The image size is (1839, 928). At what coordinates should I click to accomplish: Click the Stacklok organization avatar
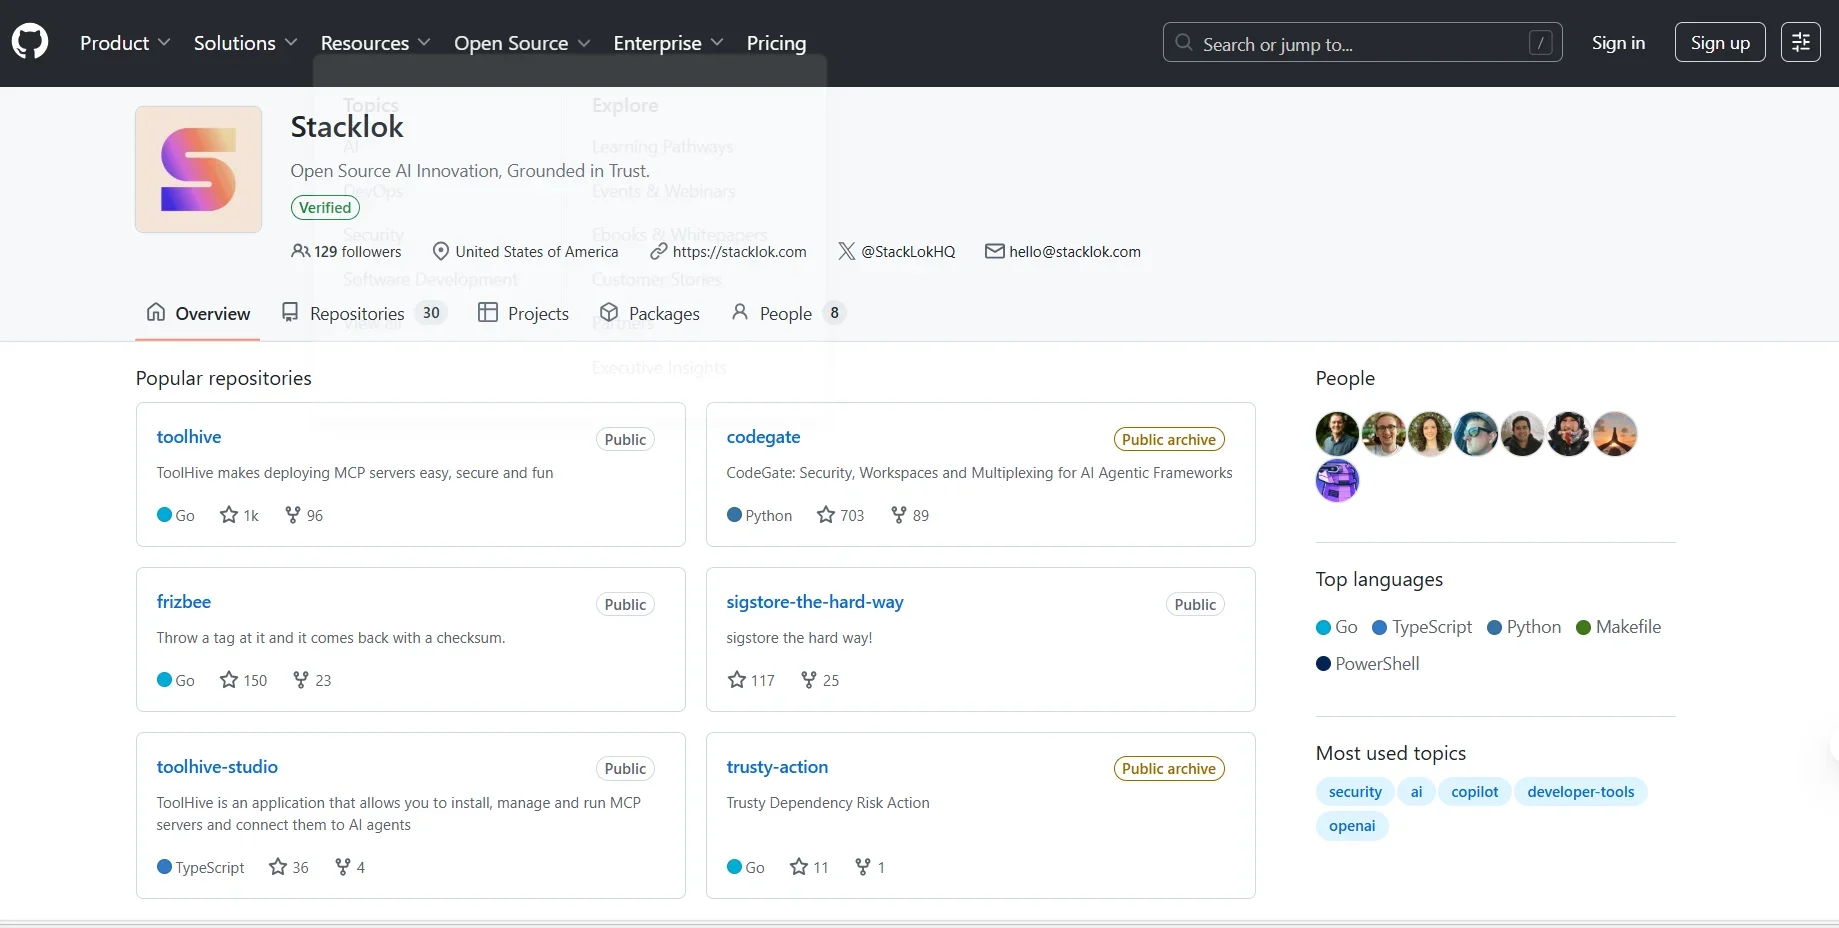coord(198,170)
